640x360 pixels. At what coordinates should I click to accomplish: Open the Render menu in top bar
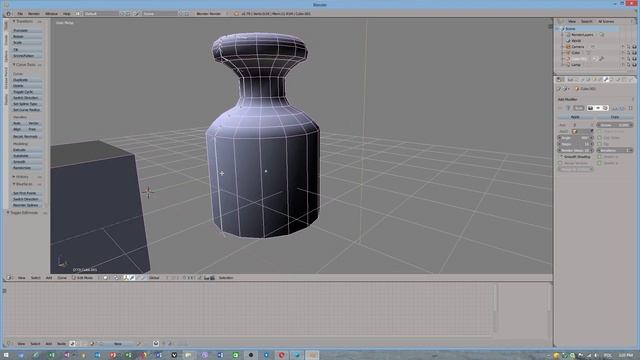coord(33,13)
